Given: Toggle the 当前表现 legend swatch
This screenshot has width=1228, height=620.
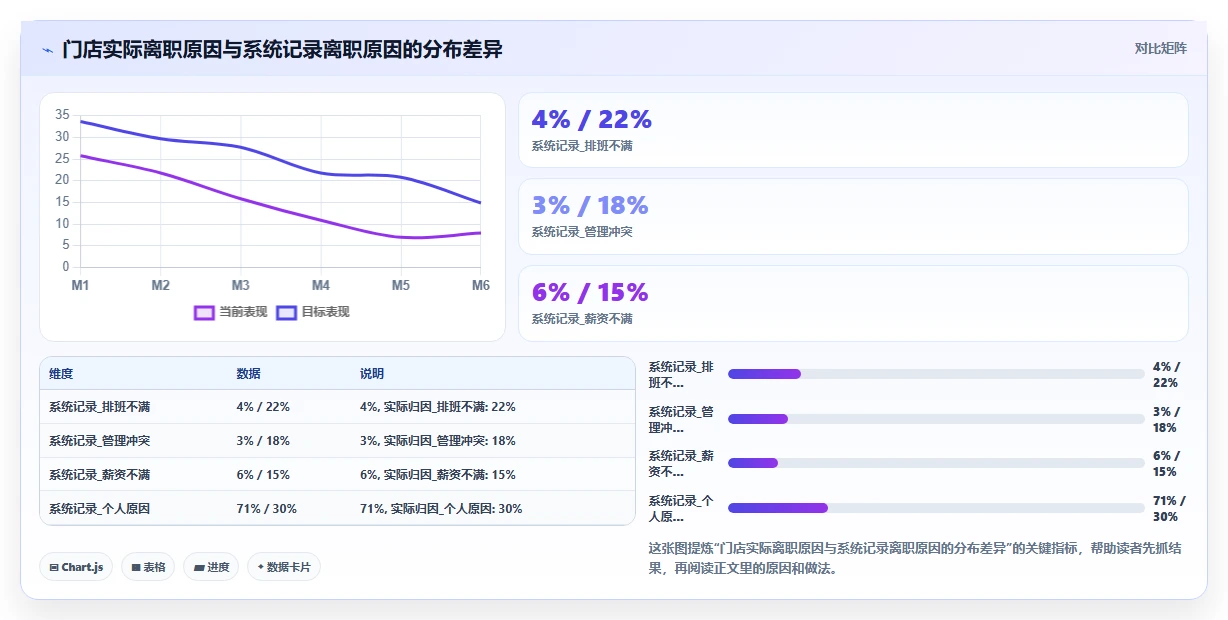Looking at the screenshot, I should [204, 312].
